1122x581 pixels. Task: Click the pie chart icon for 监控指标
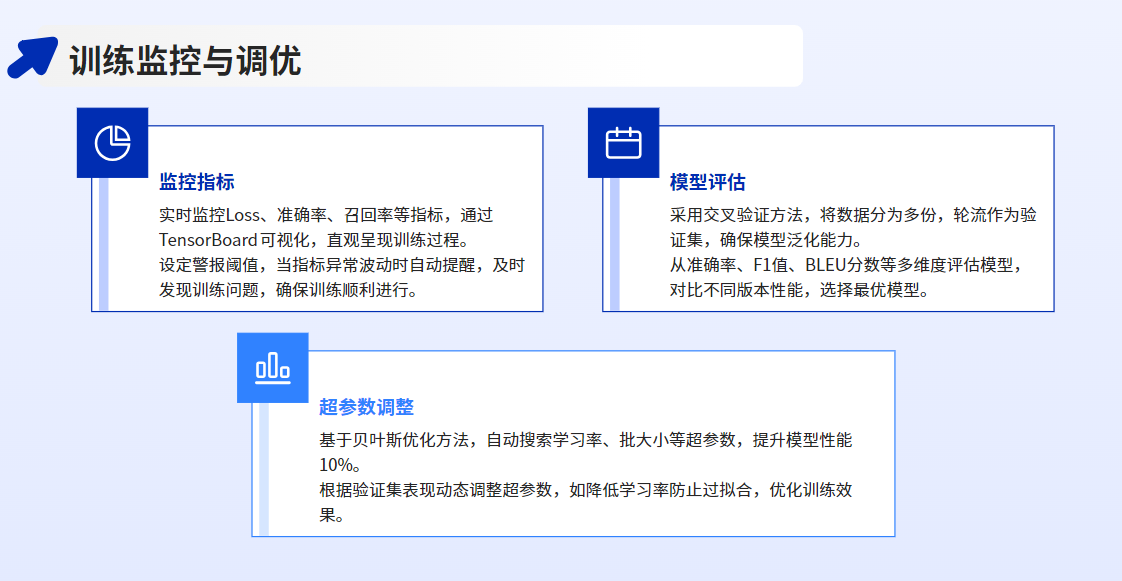[x=112, y=142]
